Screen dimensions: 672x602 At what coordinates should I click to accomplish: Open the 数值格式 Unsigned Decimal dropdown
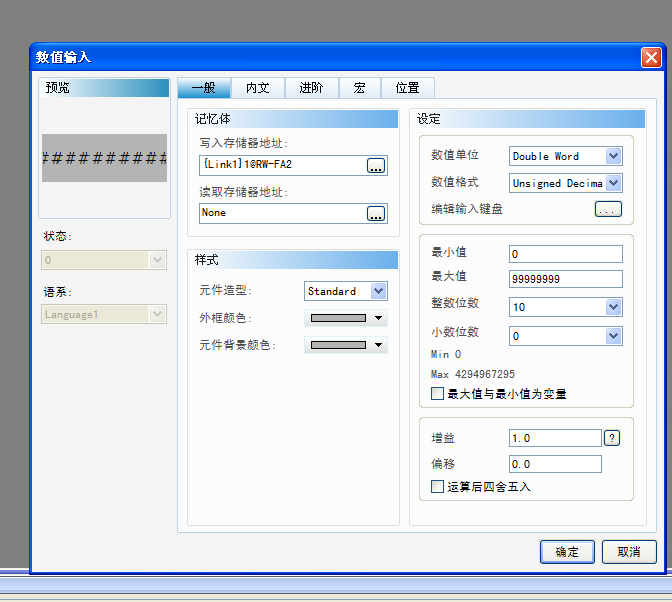point(613,183)
